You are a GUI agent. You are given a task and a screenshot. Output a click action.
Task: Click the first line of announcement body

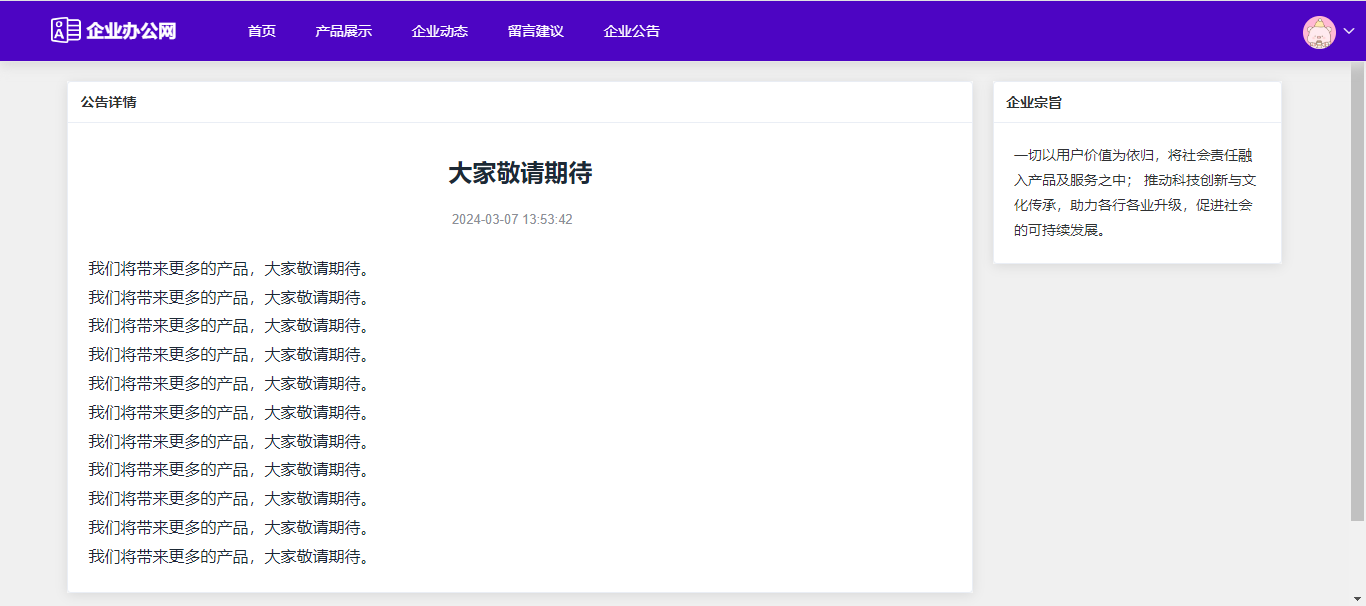(x=229, y=268)
